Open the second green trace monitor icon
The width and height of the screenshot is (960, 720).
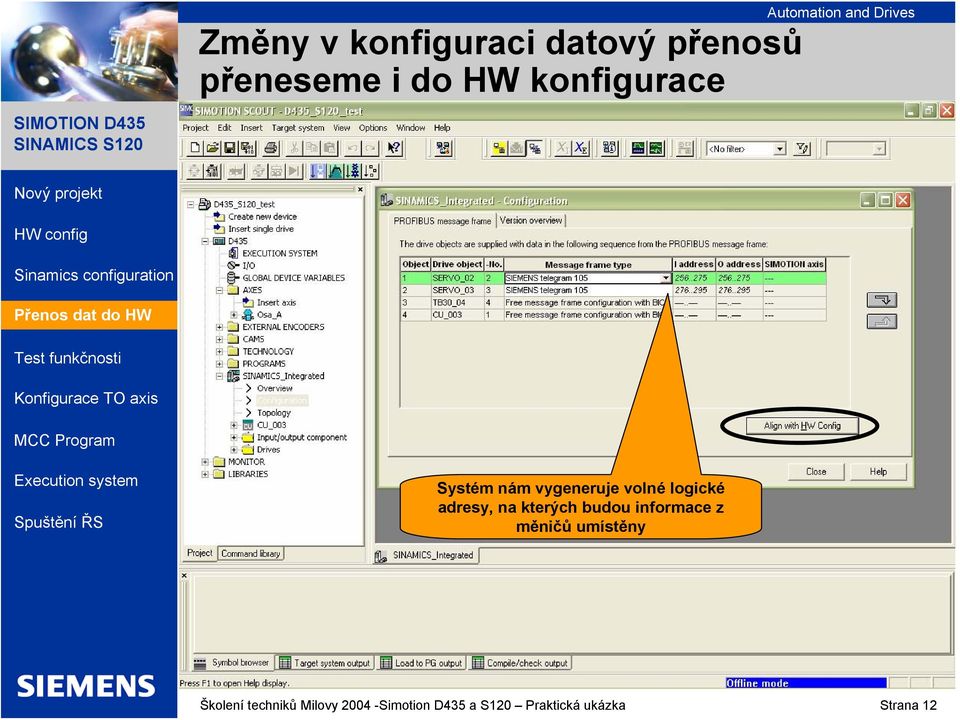click(x=656, y=148)
